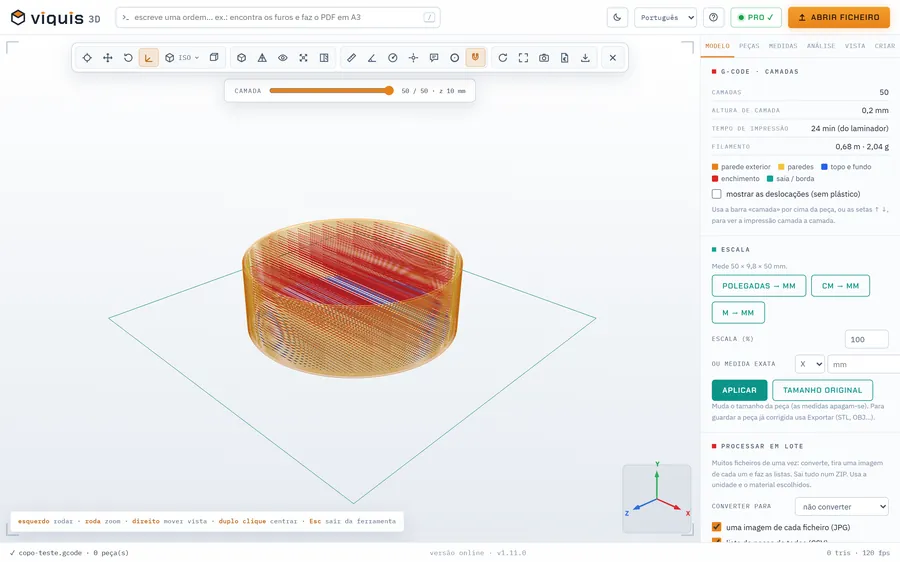Click the camera screenshot icon
Screen dimensions: 900x562
pyautogui.click(x=544, y=58)
